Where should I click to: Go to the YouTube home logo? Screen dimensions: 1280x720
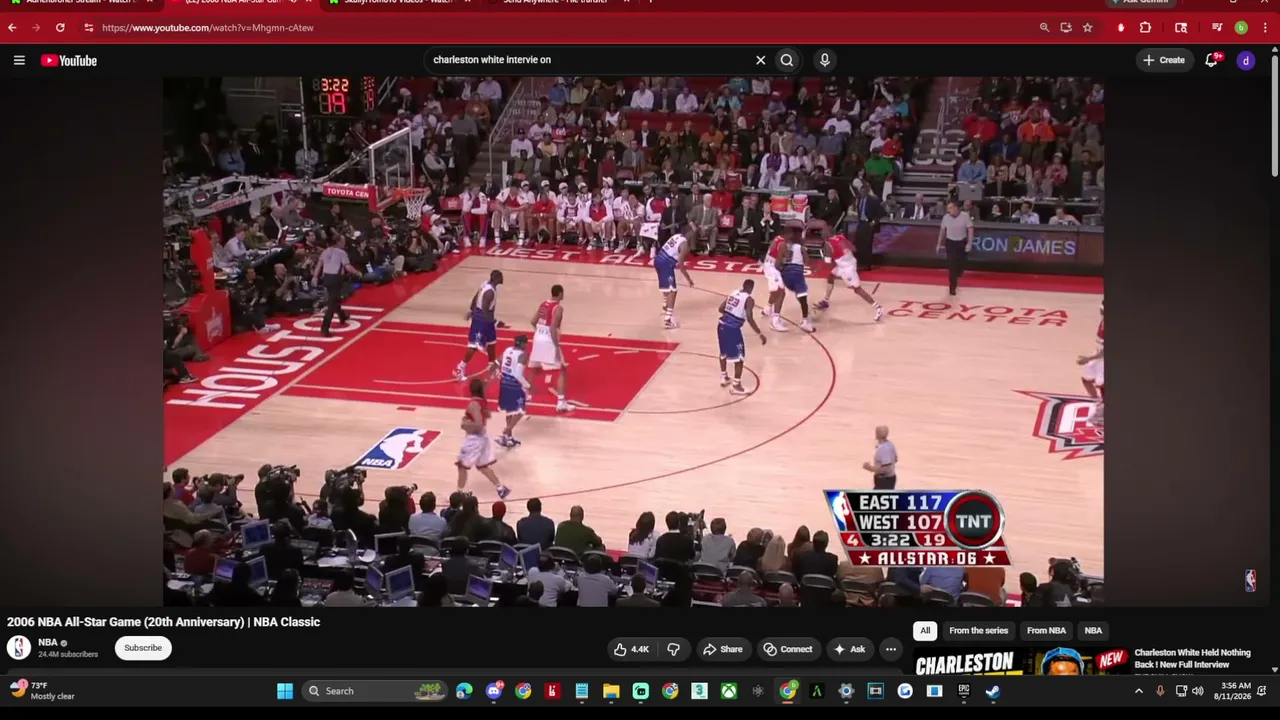click(x=69, y=60)
